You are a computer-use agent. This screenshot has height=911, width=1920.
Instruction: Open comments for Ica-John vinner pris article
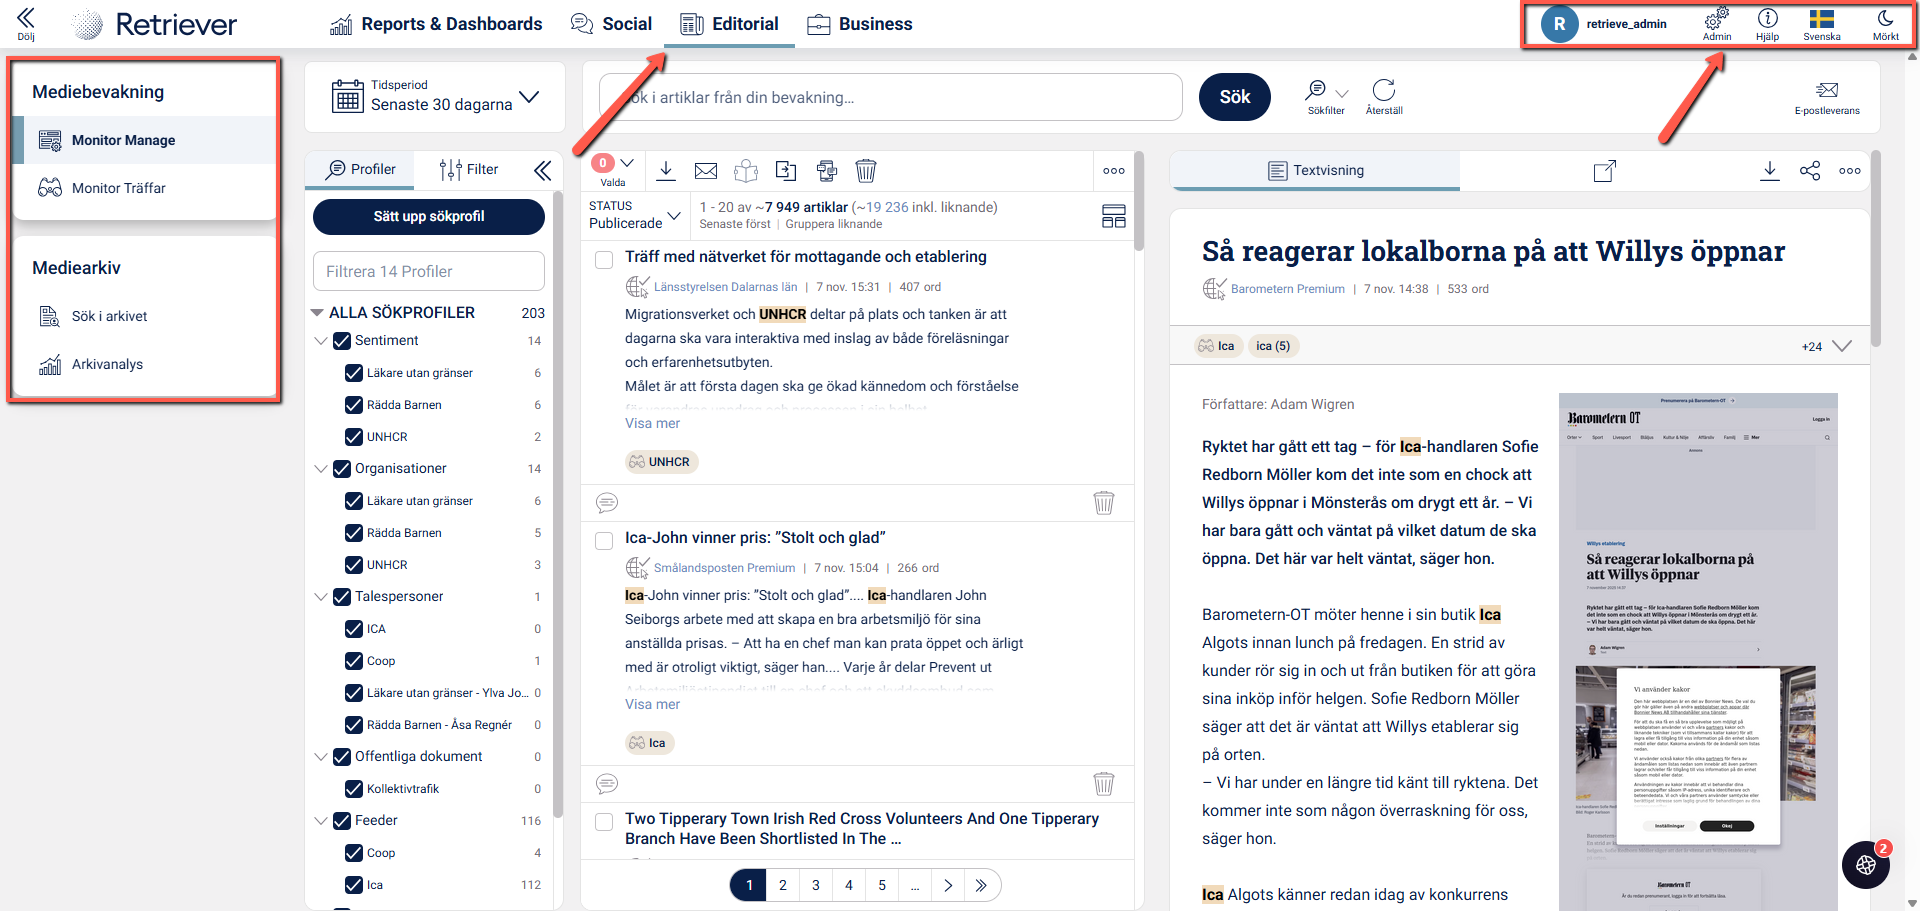coord(607,783)
